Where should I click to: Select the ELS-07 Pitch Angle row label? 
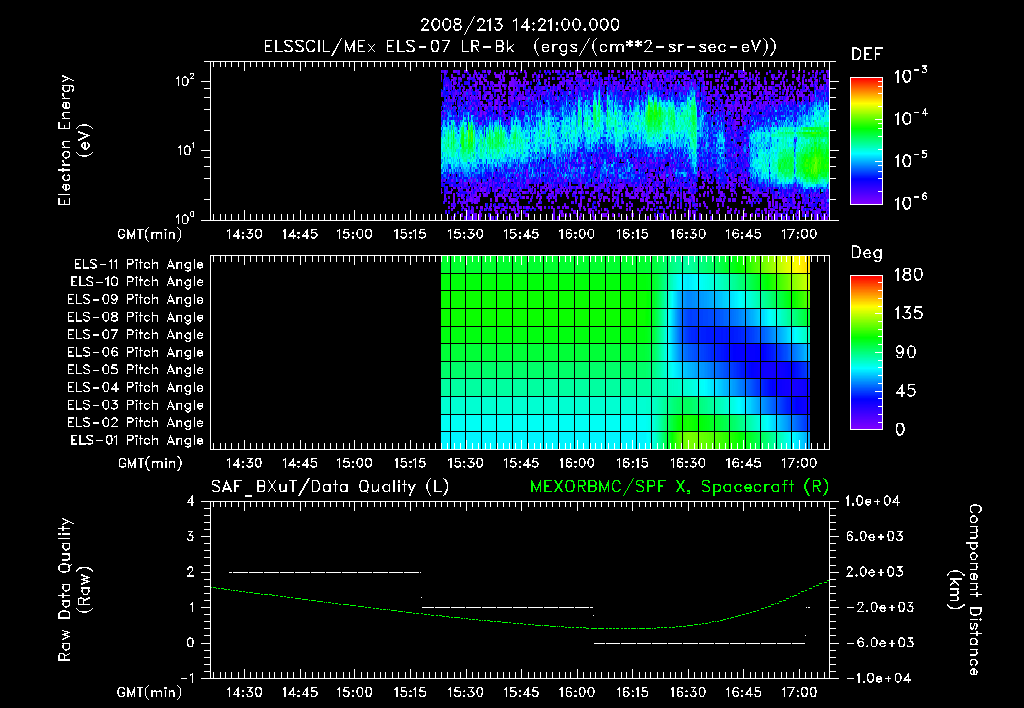(136, 335)
